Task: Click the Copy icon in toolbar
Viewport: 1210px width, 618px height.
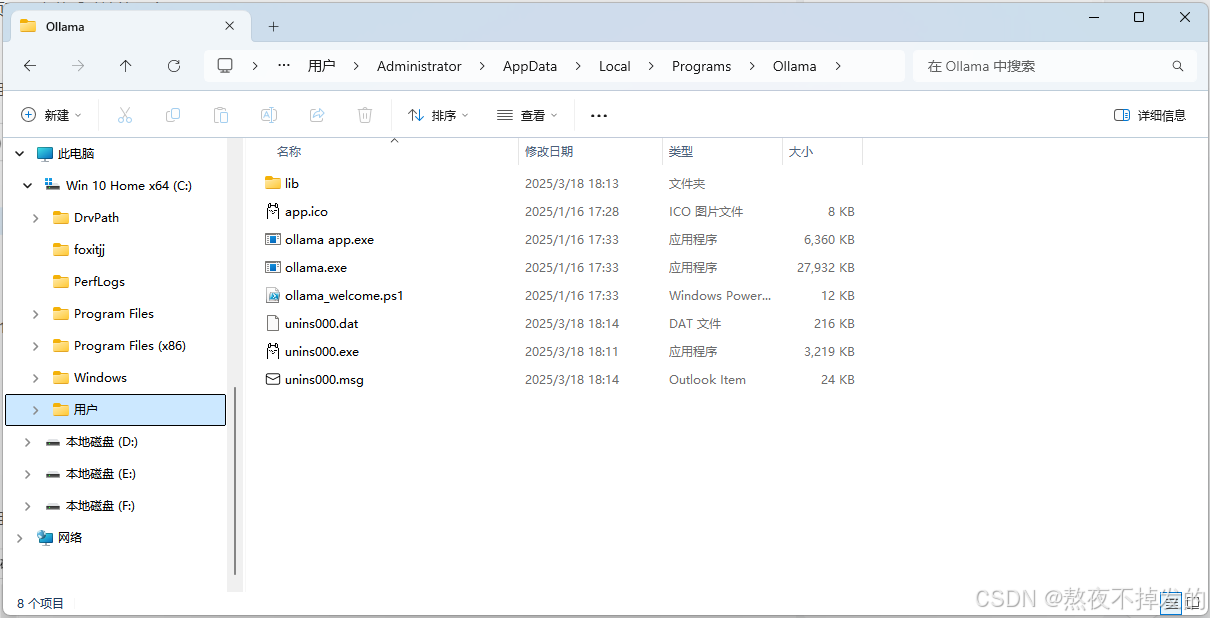Action: click(173, 115)
